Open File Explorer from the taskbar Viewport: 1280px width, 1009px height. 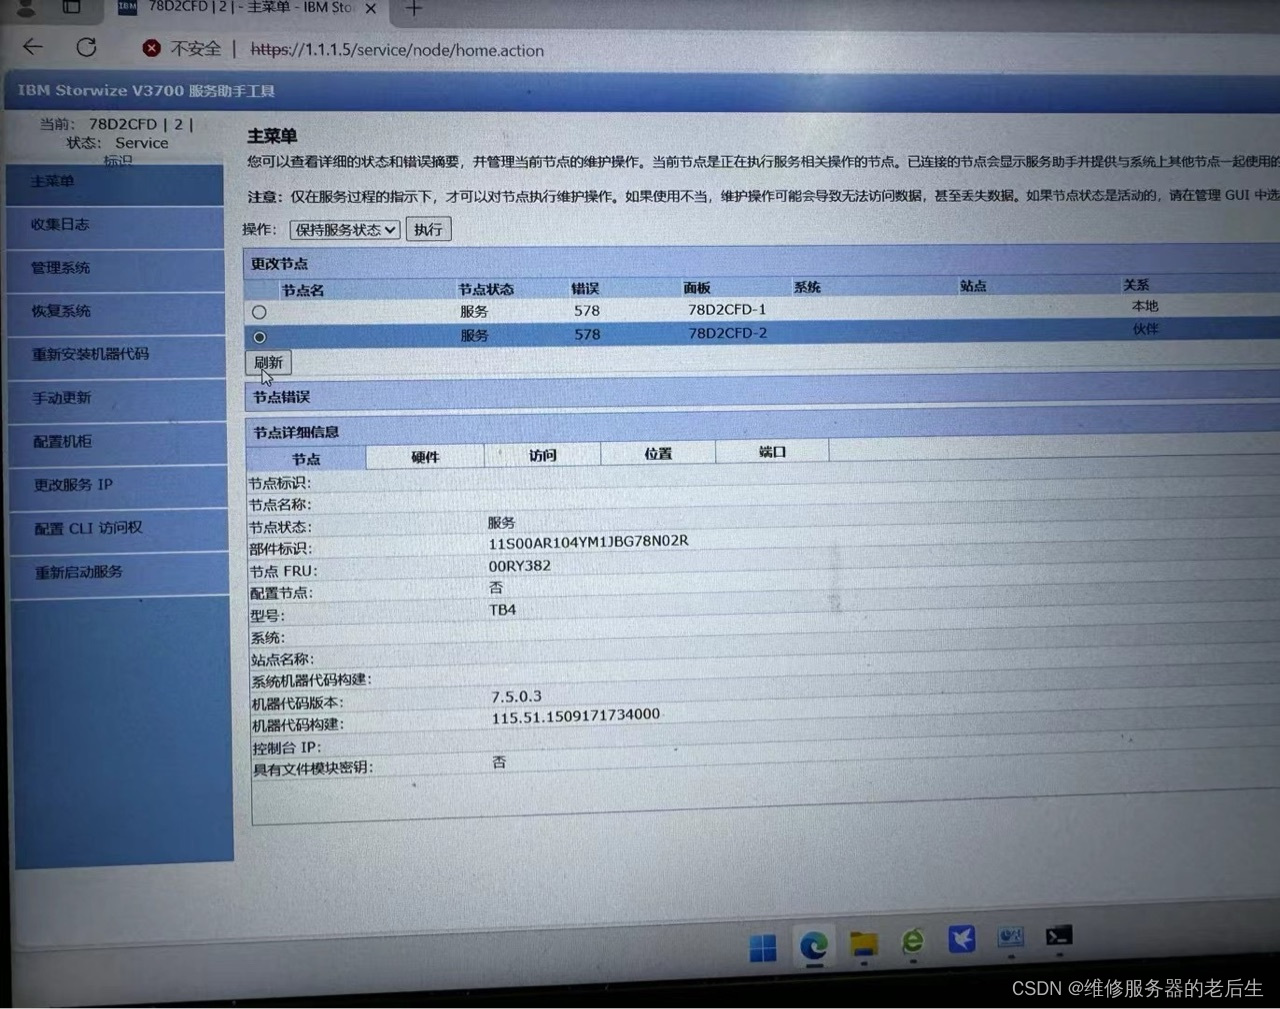pyautogui.click(x=863, y=944)
